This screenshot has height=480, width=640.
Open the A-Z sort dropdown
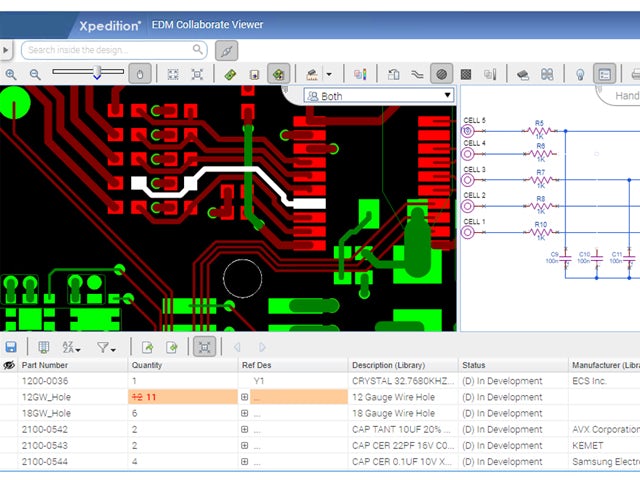(x=71, y=347)
